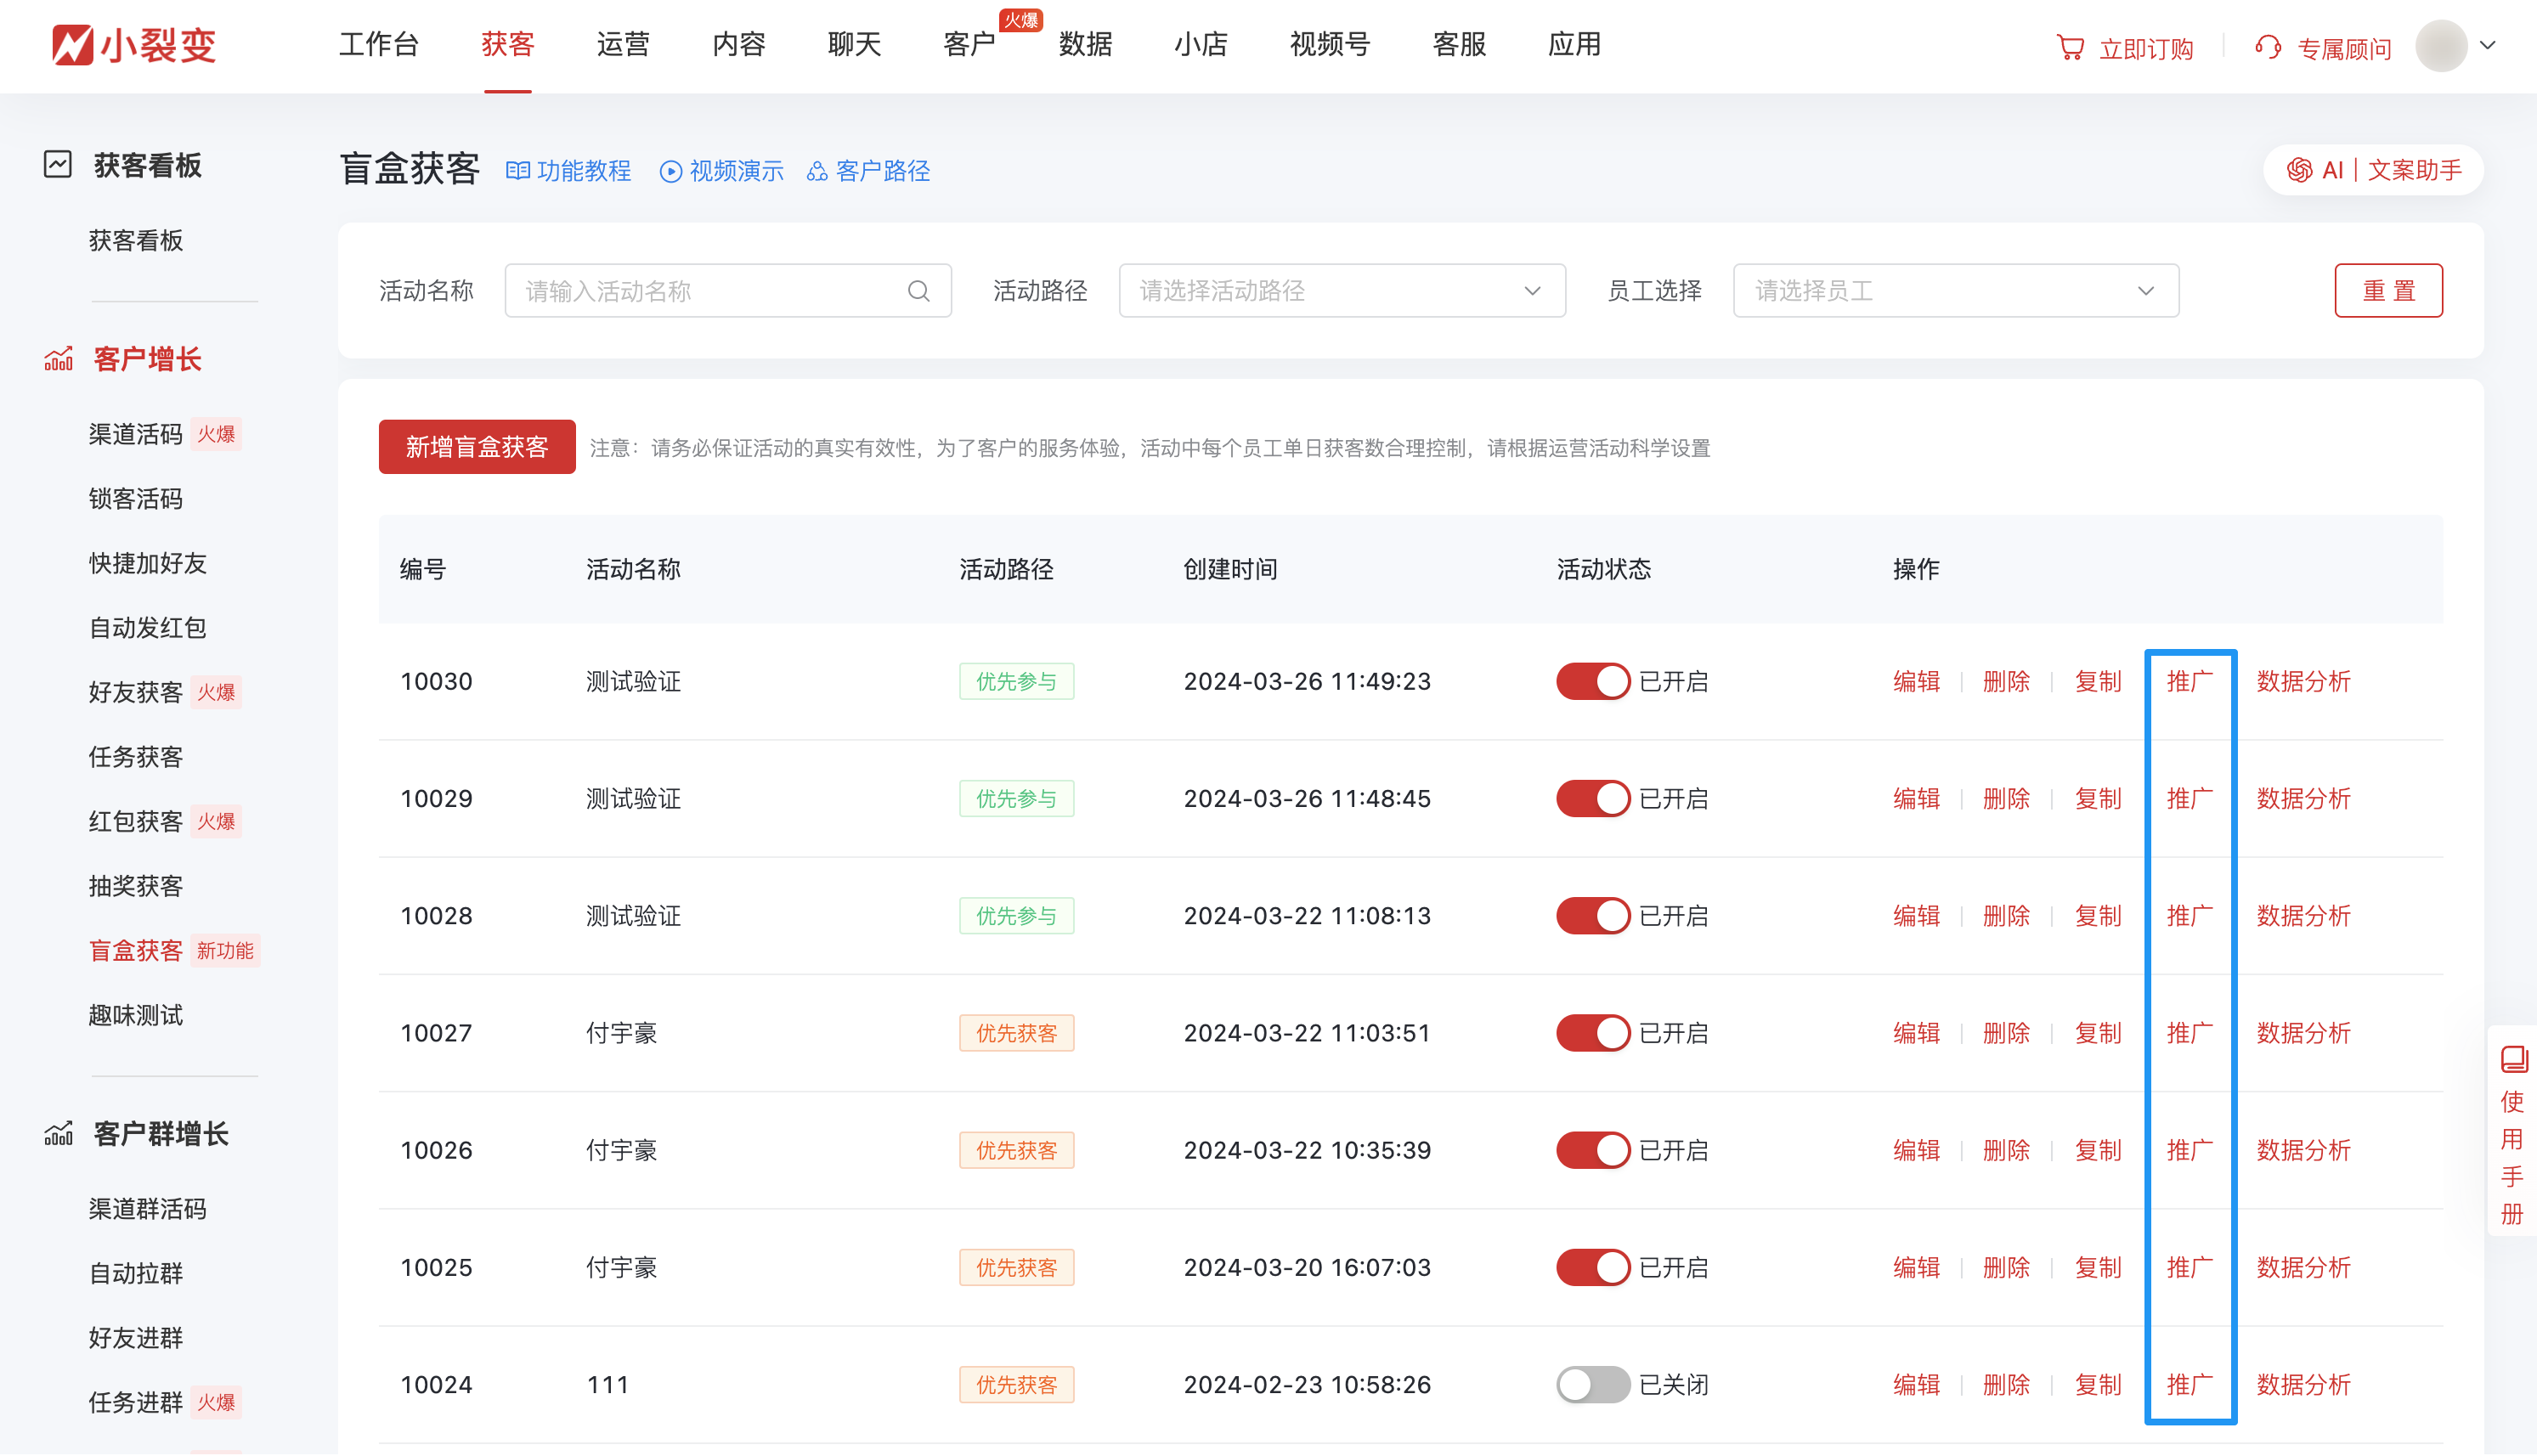
Task: Click the 获客看板 sidebar chart icon
Action: [x=58, y=164]
